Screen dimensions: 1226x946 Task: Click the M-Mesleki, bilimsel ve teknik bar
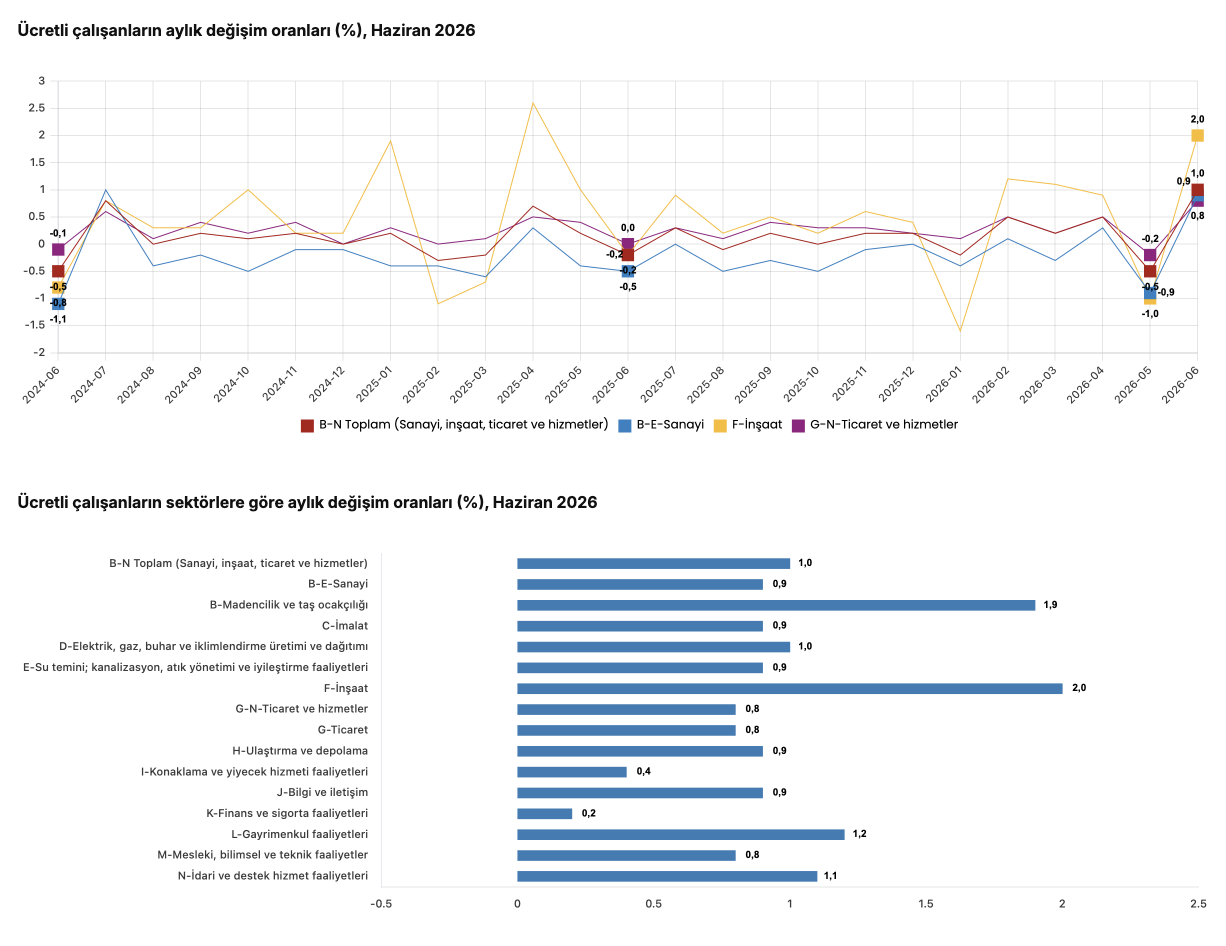tap(626, 855)
